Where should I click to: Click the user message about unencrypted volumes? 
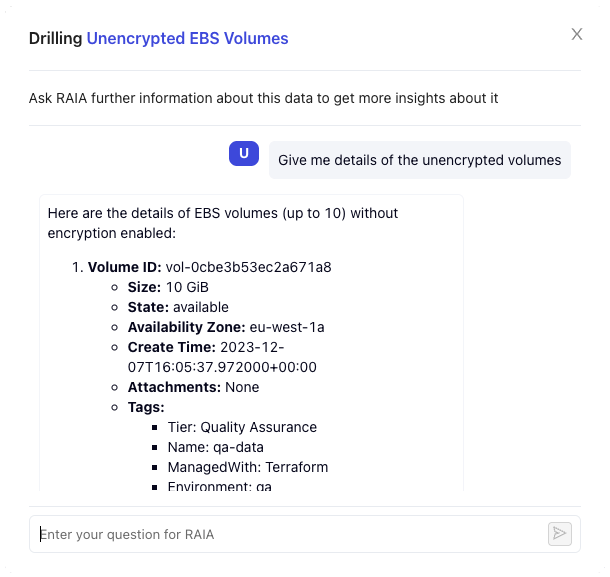[419, 160]
